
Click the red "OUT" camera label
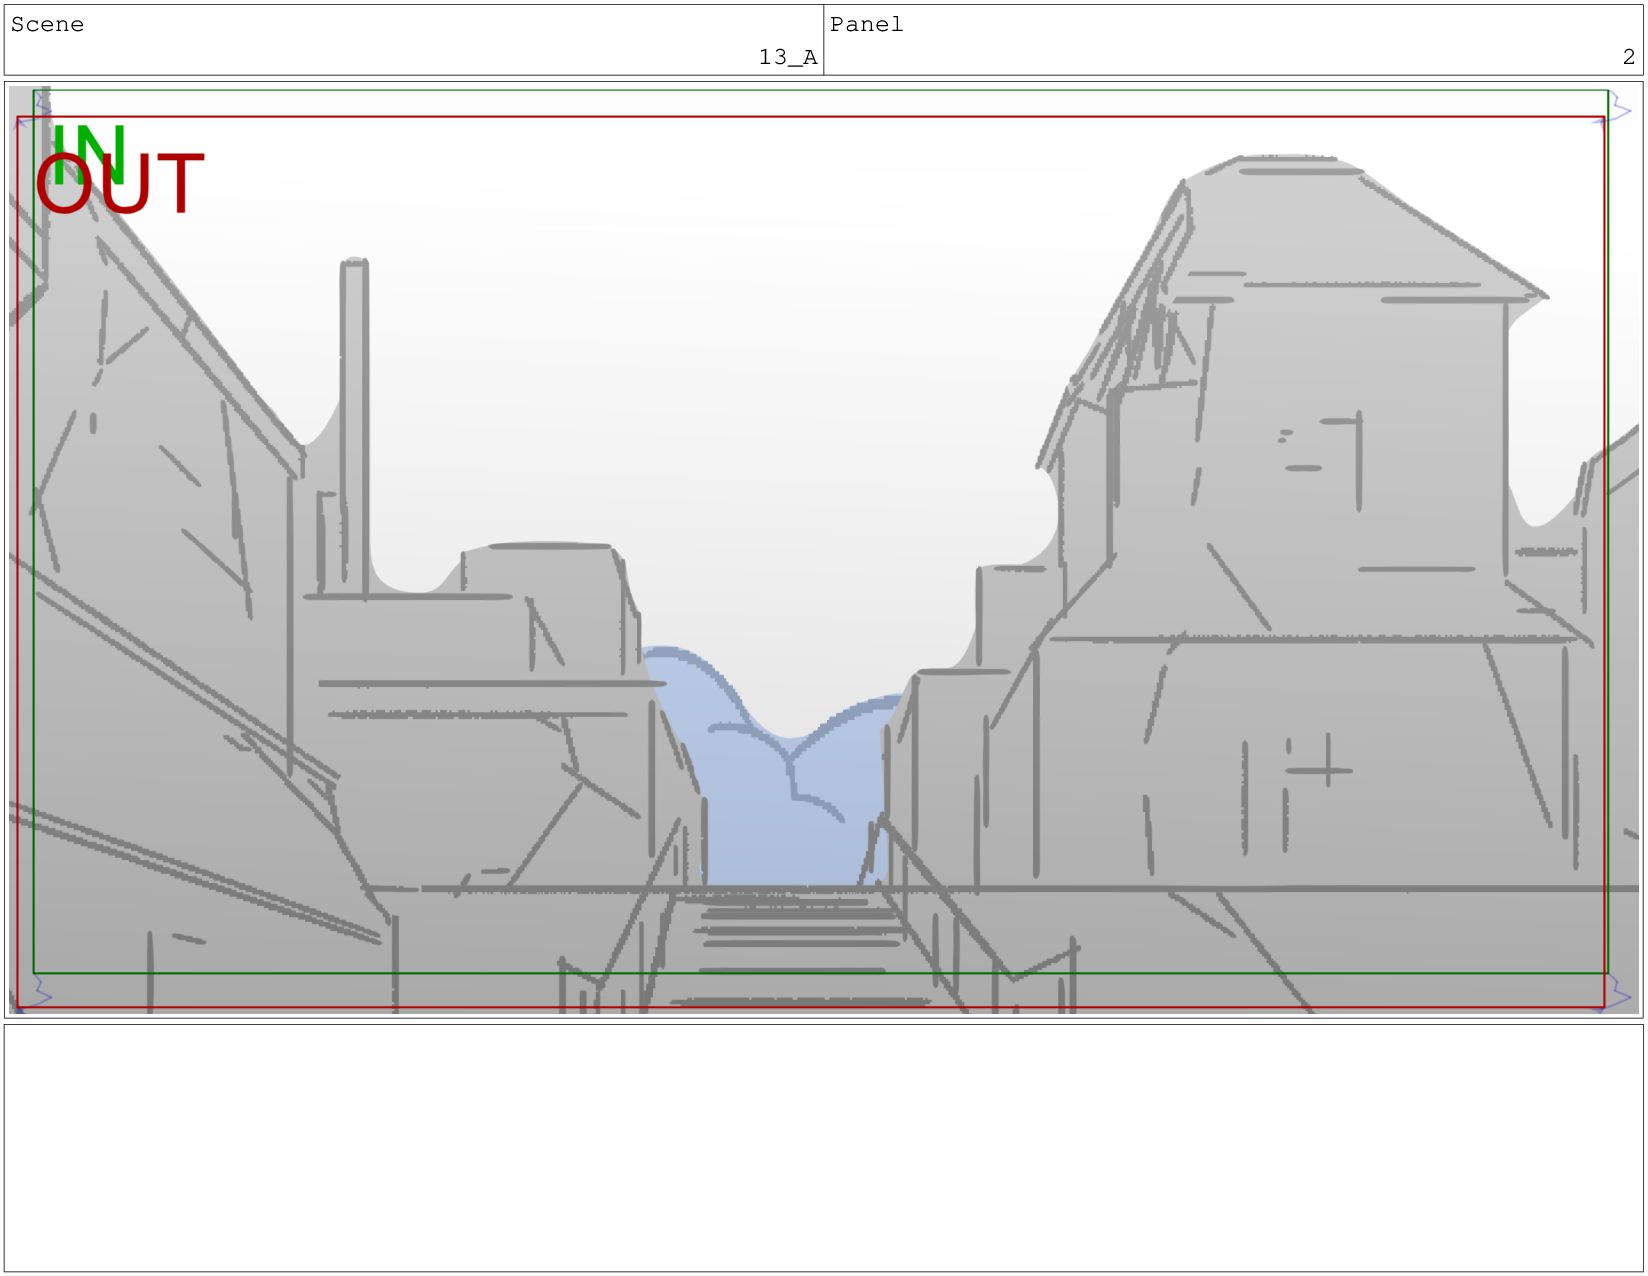click(120, 185)
